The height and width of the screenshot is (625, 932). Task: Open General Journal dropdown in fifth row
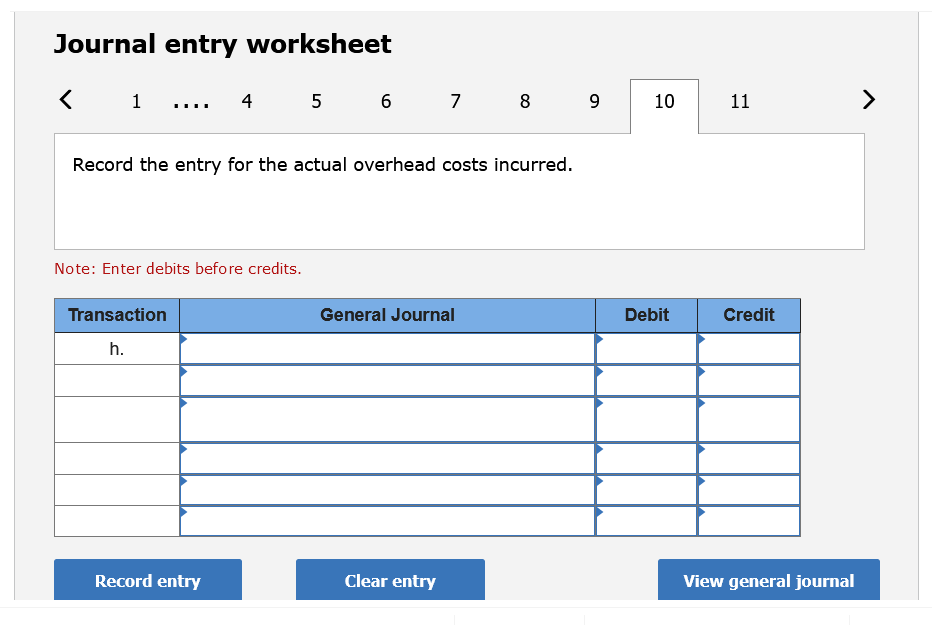click(x=388, y=490)
